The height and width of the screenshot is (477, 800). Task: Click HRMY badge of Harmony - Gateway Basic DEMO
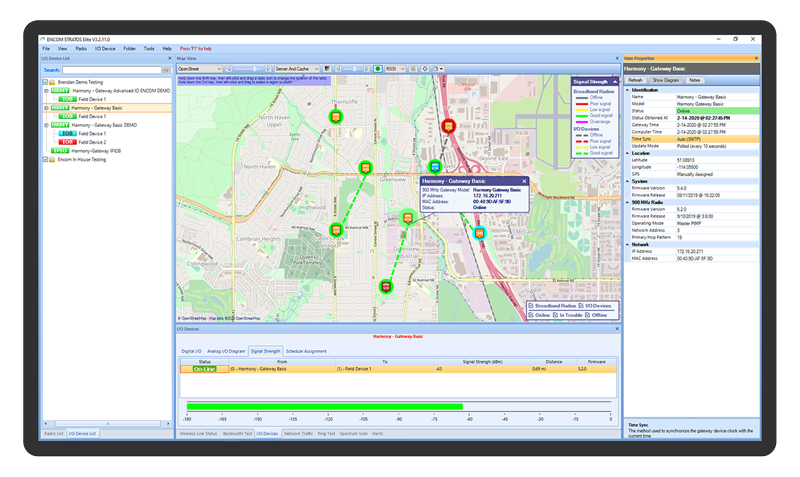[60, 125]
